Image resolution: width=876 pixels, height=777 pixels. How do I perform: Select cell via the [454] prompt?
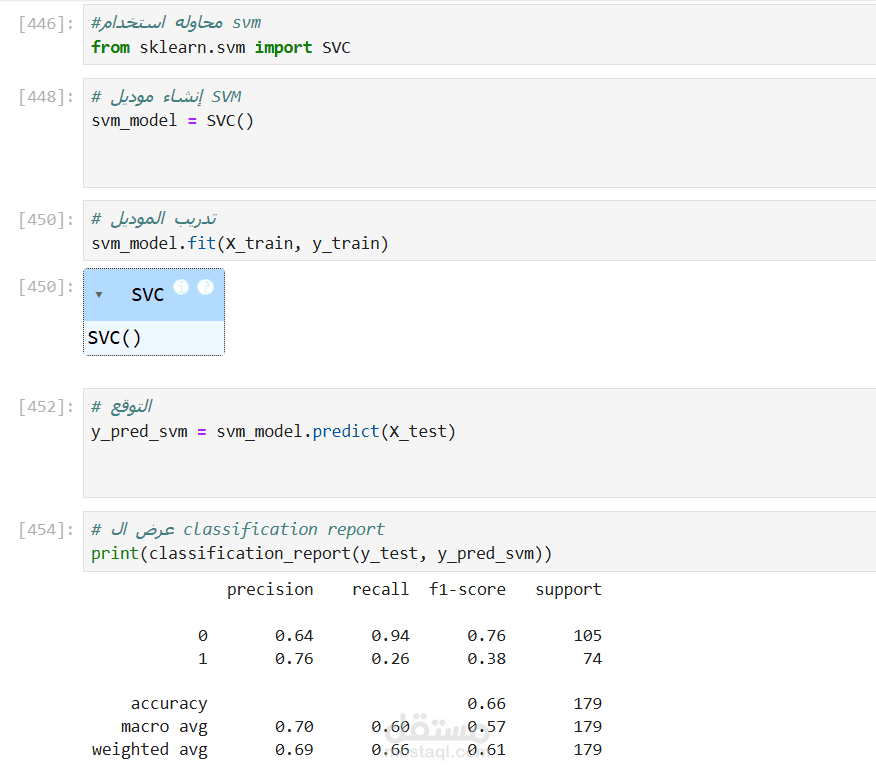(46, 530)
